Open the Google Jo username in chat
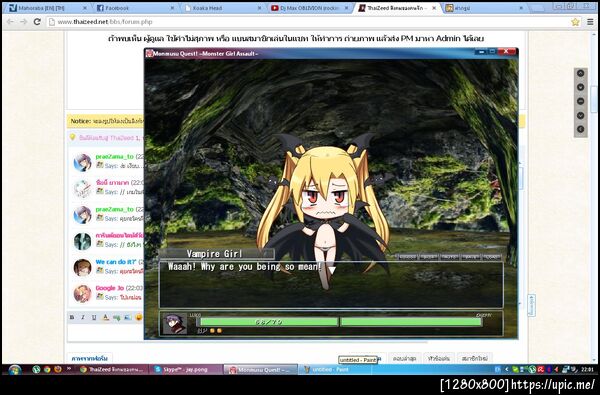Screen dimensions: 600x395 [109, 288]
